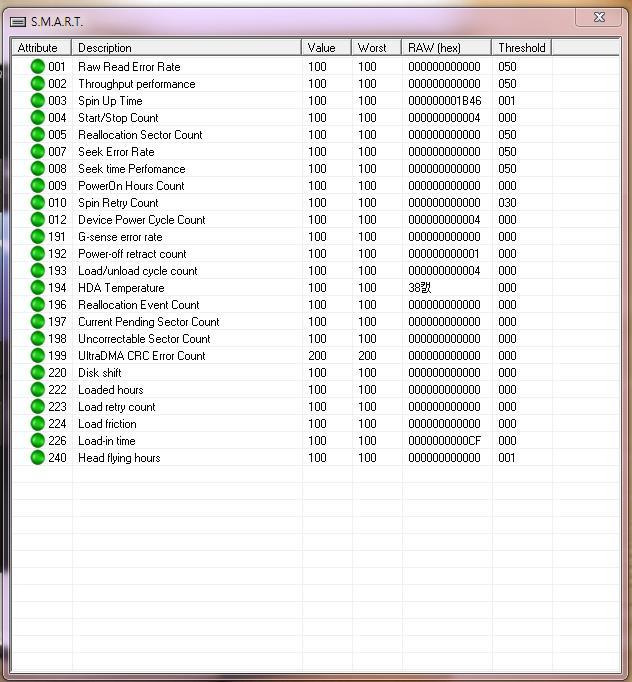Select the Load retry count description
The height and width of the screenshot is (682, 632).
117,407
